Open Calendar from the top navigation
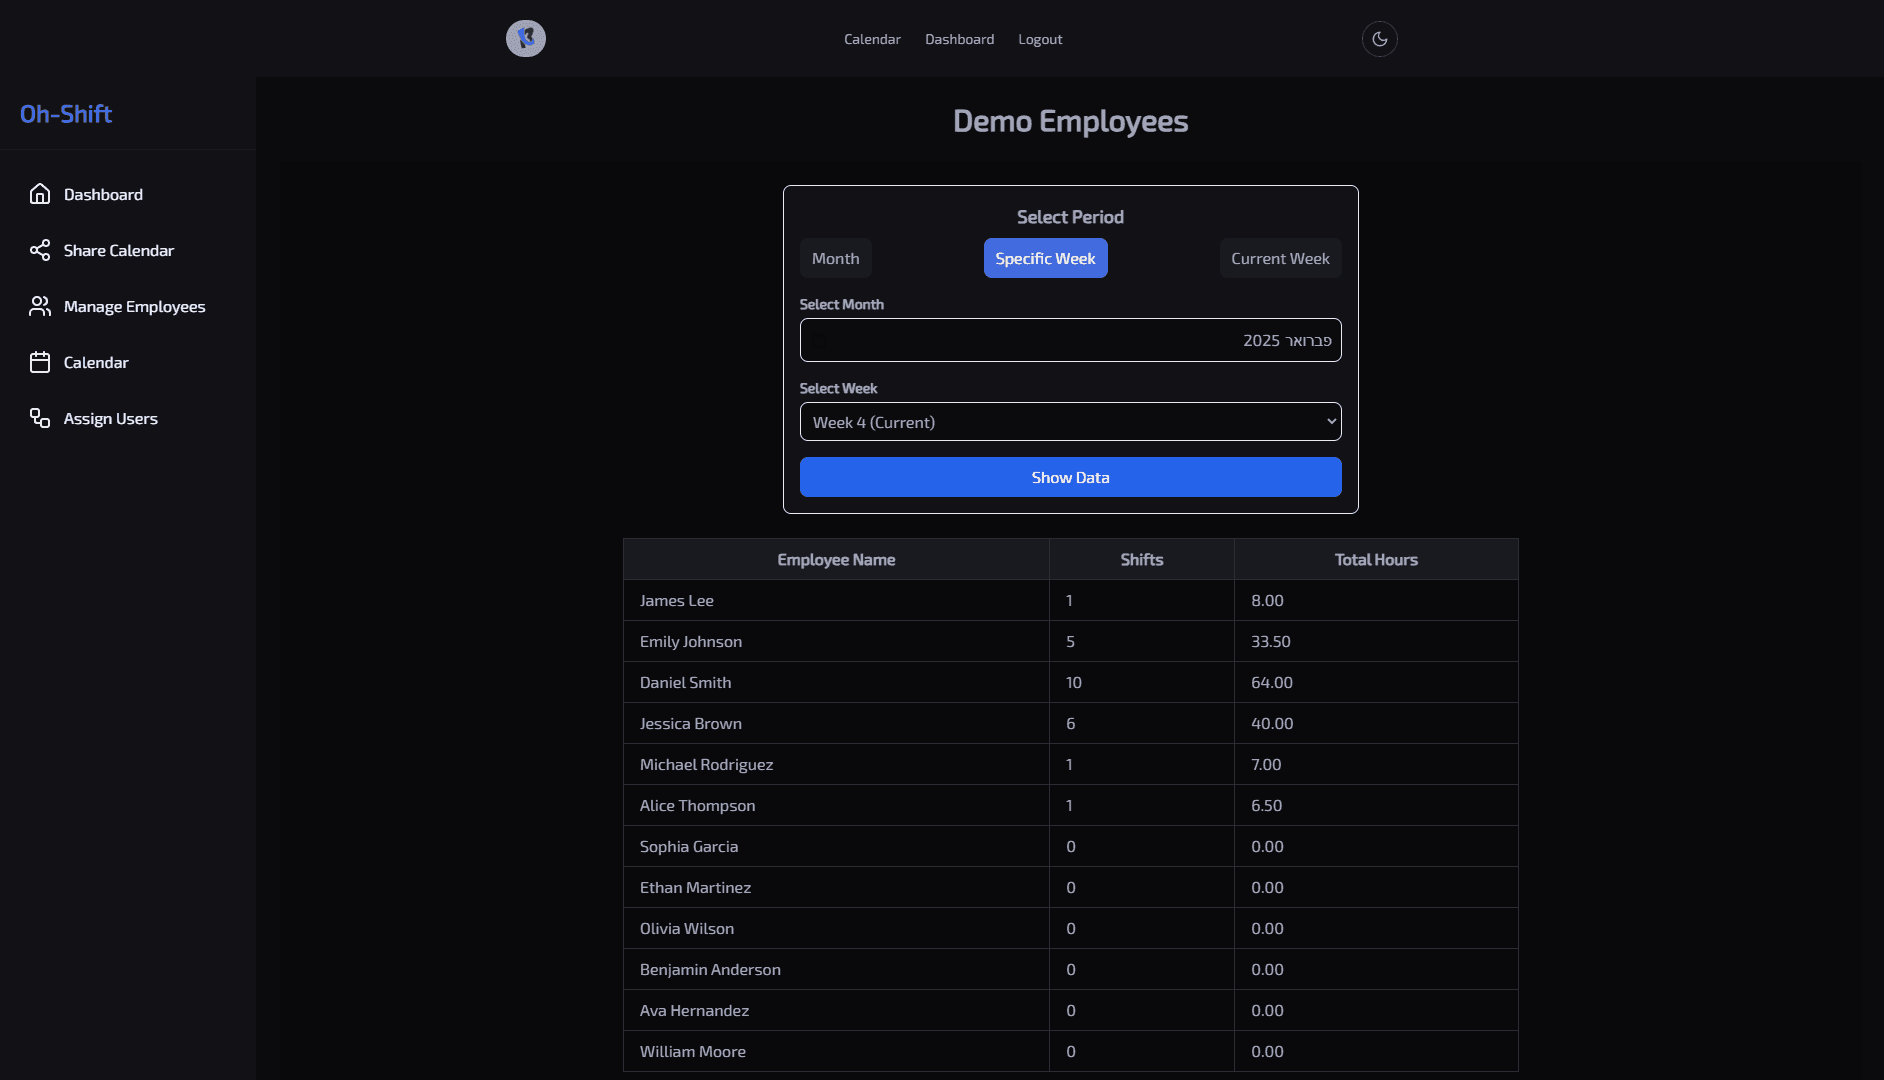This screenshot has width=1884, height=1080. pos(872,39)
